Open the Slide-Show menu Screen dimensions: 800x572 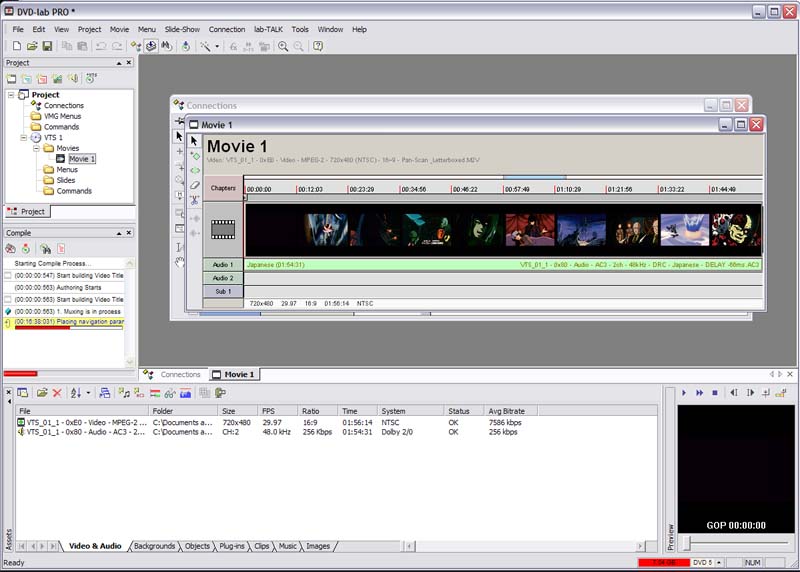coord(182,30)
